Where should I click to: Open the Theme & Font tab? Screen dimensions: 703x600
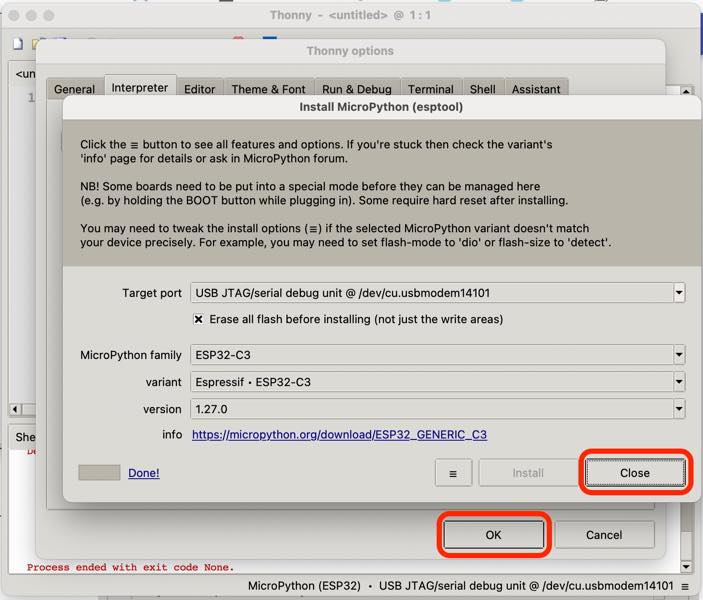pyautogui.click(x=268, y=89)
